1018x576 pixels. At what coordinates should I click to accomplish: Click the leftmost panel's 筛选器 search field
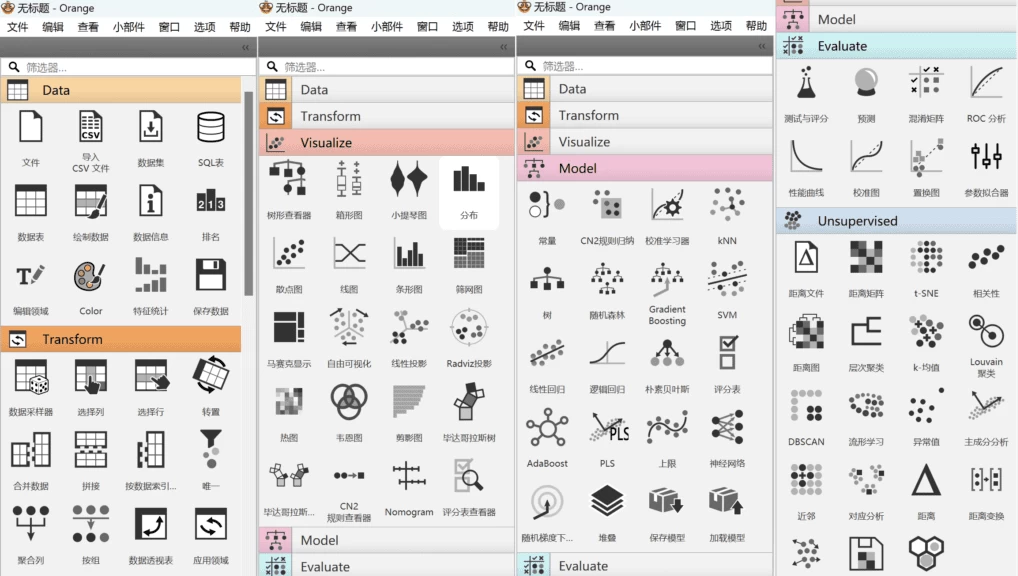pyautogui.click(x=125, y=67)
